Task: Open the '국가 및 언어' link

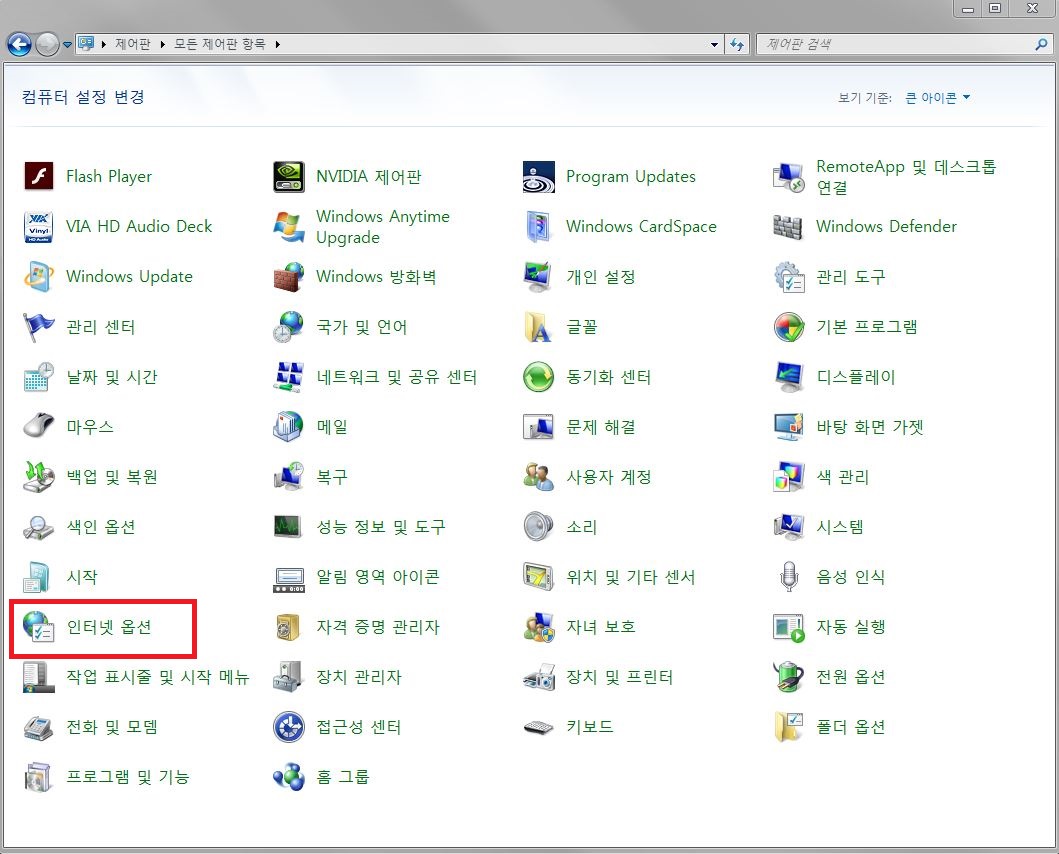Action: pyautogui.click(x=361, y=327)
